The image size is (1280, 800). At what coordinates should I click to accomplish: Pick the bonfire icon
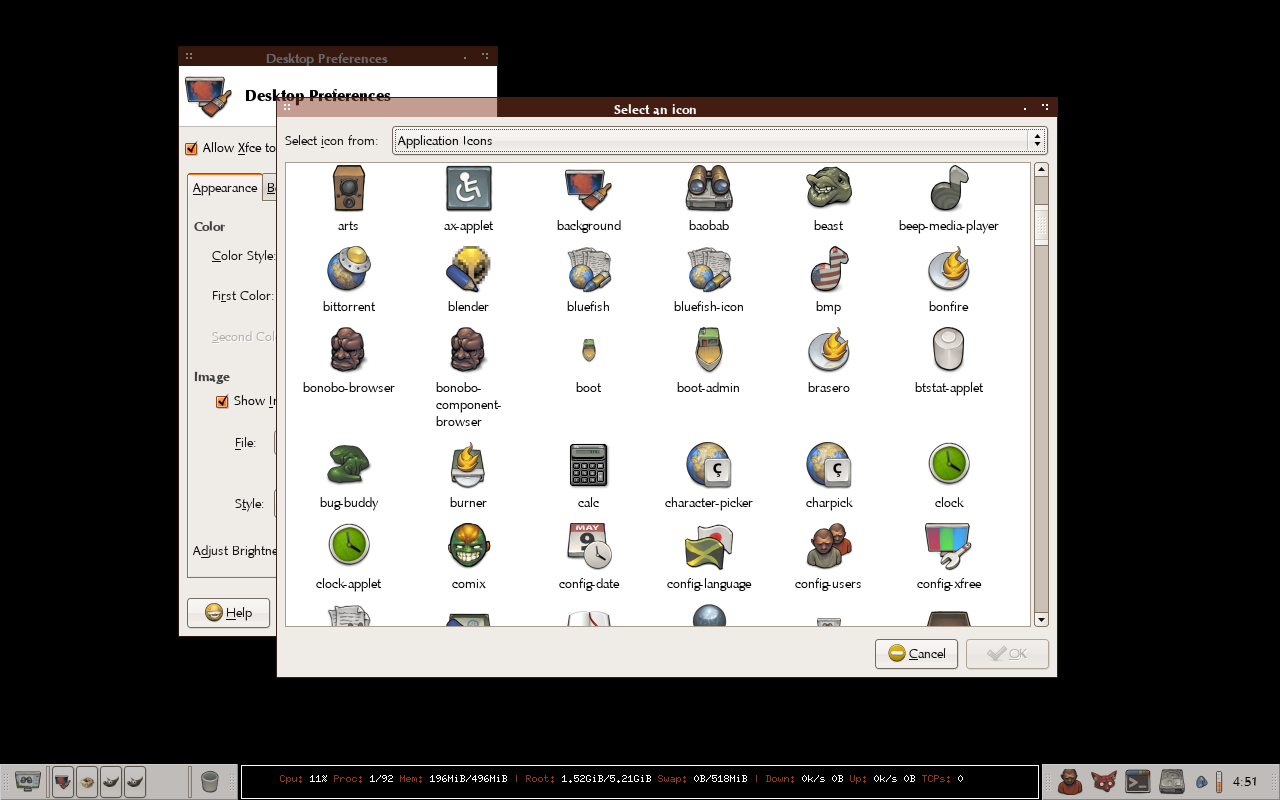coord(948,269)
